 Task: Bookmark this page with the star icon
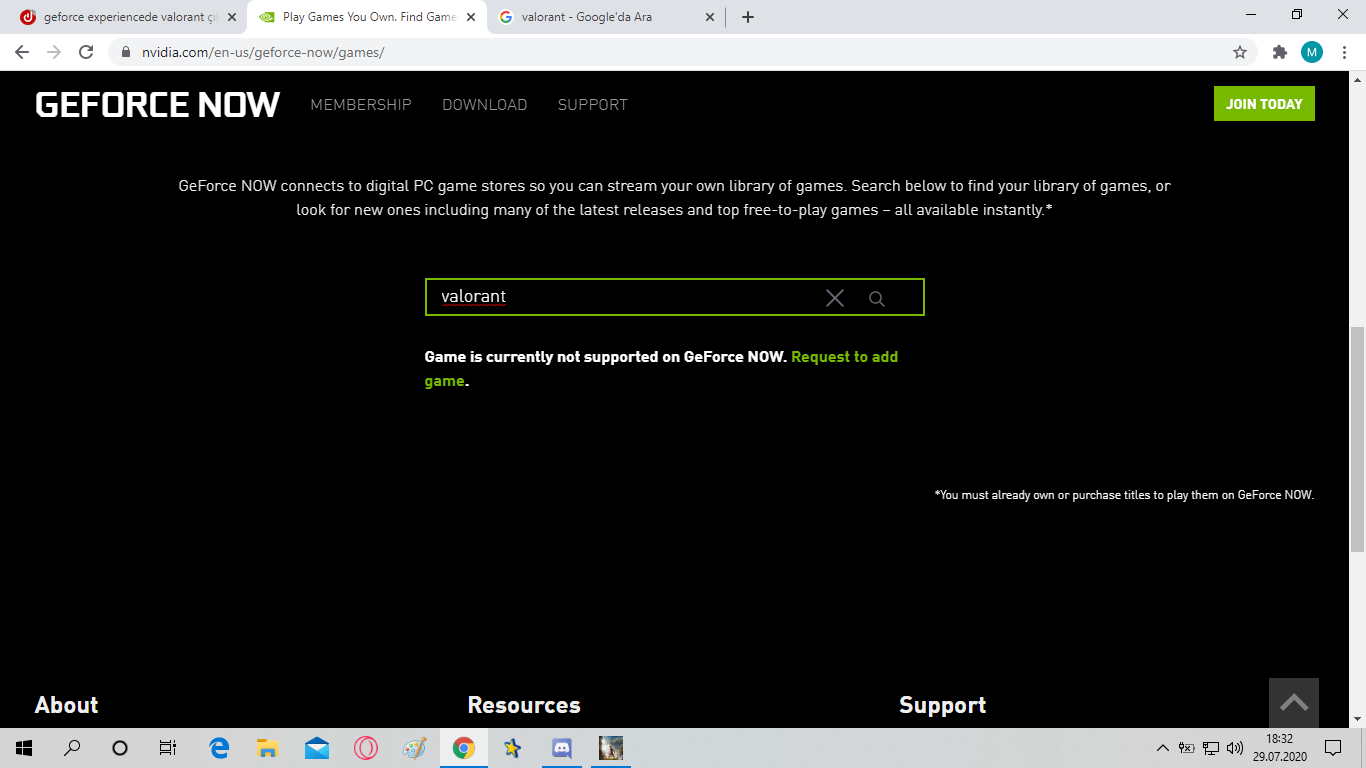tap(1240, 52)
